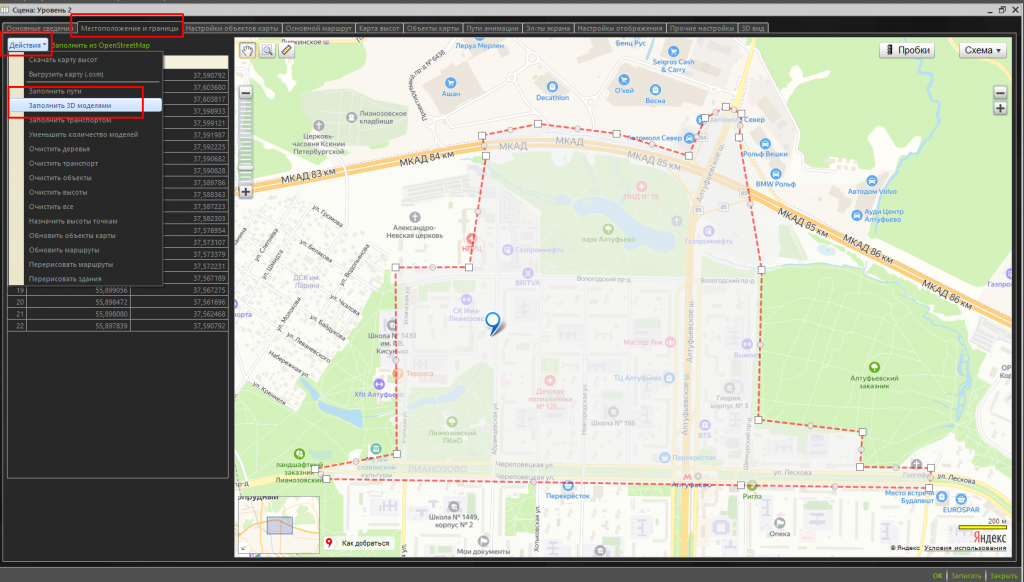The image size is (1024, 582).
Task: Click the Ашан store marker icon
Action: point(450,83)
